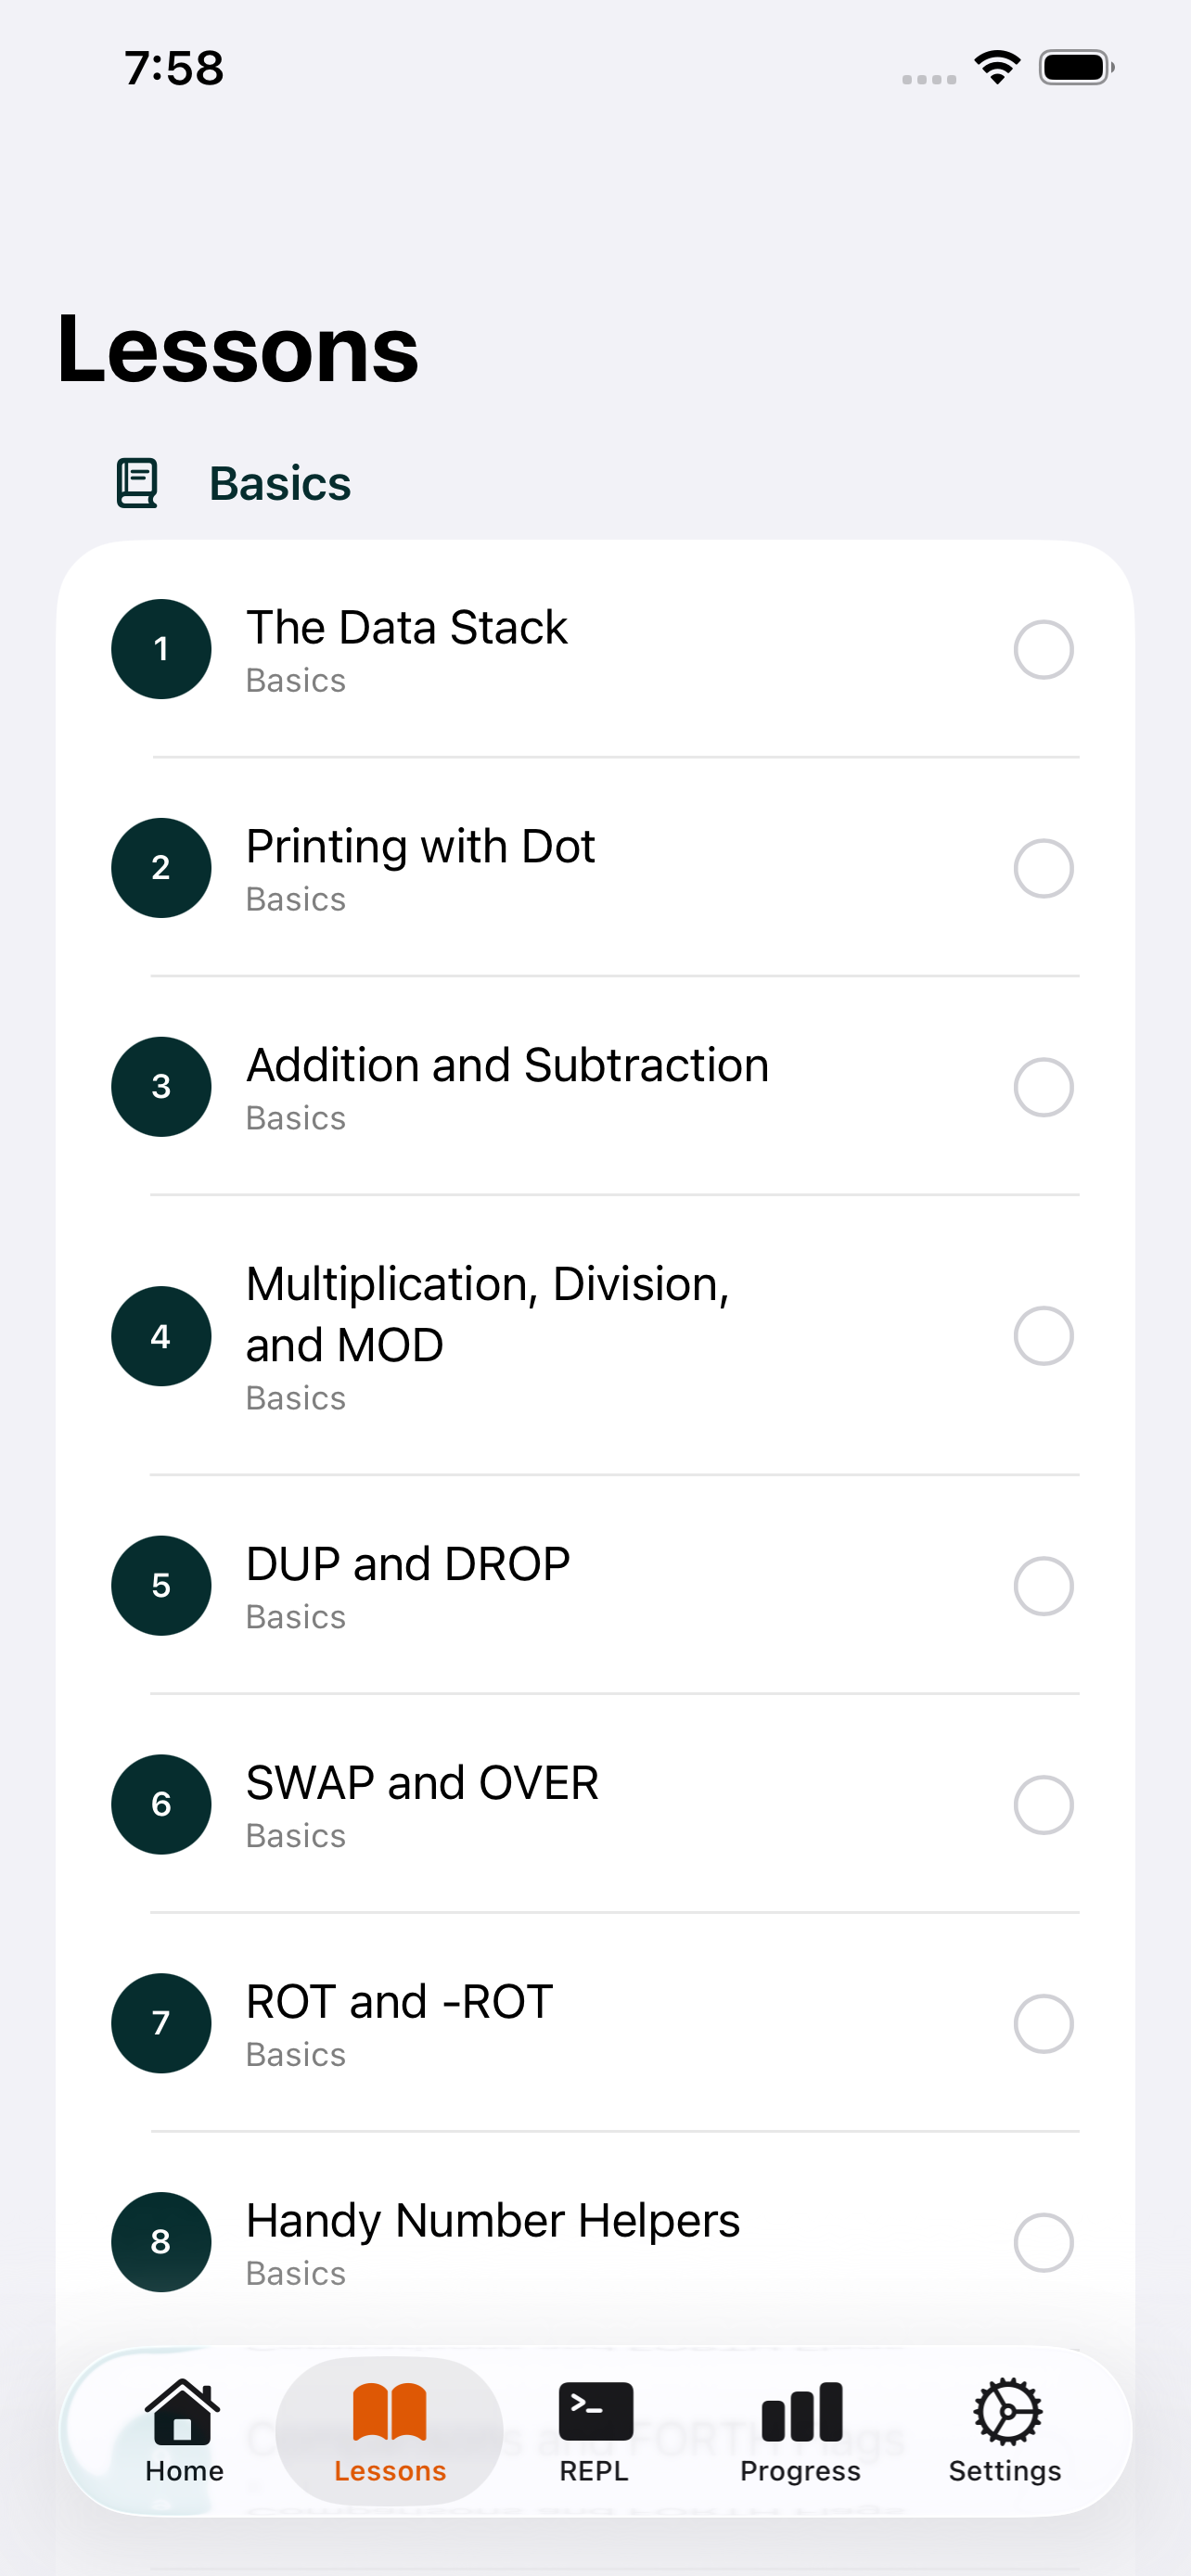
Task: Select the Lessons open-book icon
Action: [x=389, y=2411]
